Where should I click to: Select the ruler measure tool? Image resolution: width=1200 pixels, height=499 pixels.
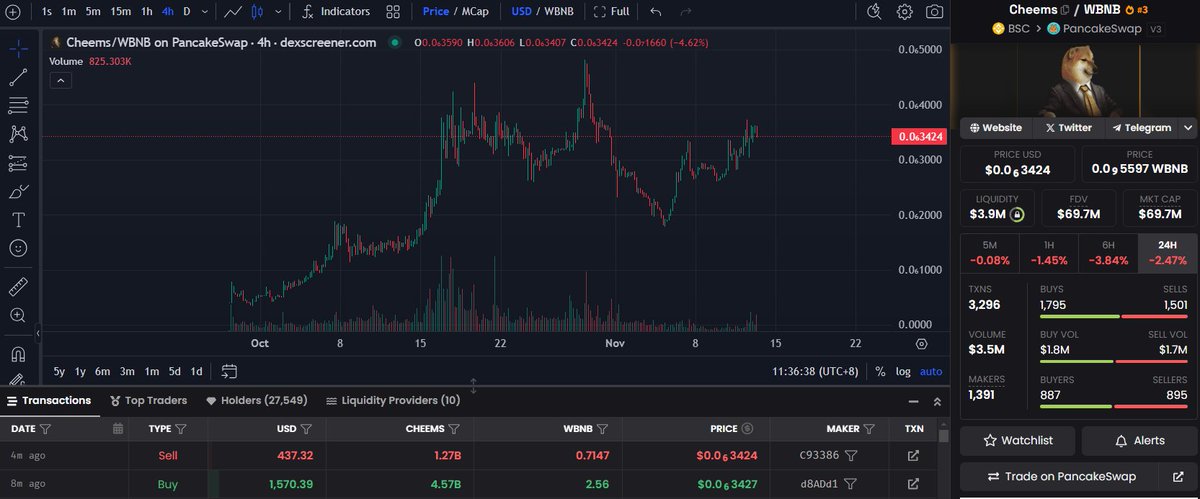click(x=18, y=287)
